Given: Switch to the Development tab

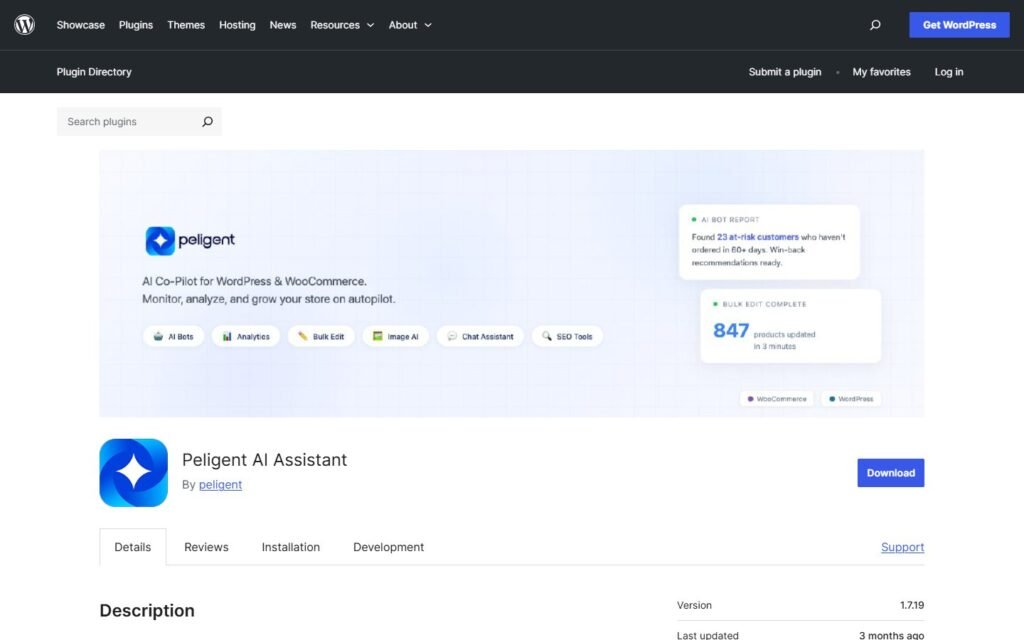Looking at the screenshot, I should (389, 547).
